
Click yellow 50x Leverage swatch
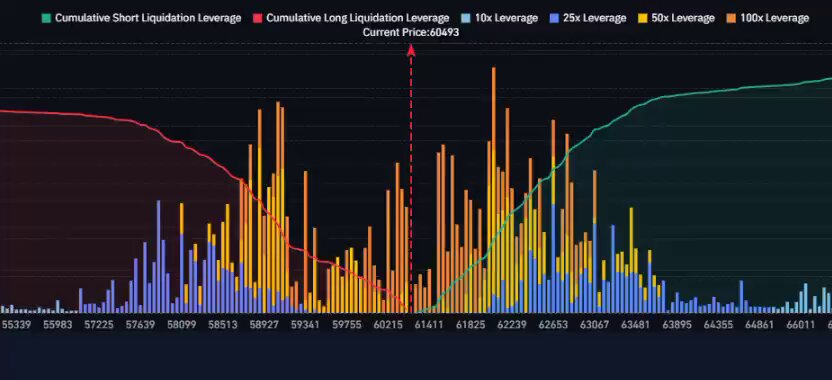click(x=643, y=18)
